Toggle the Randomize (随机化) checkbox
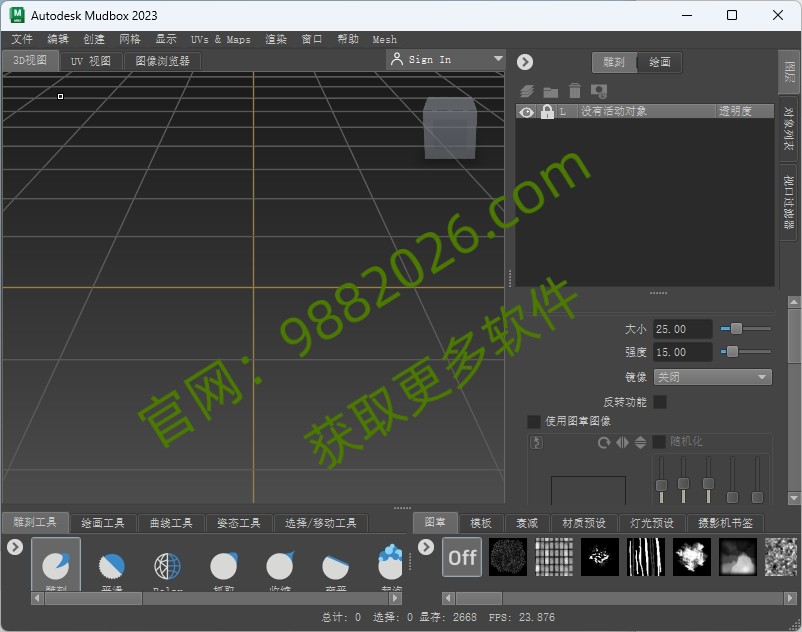Viewport: 802px width, 632px height. click(659, 441)
